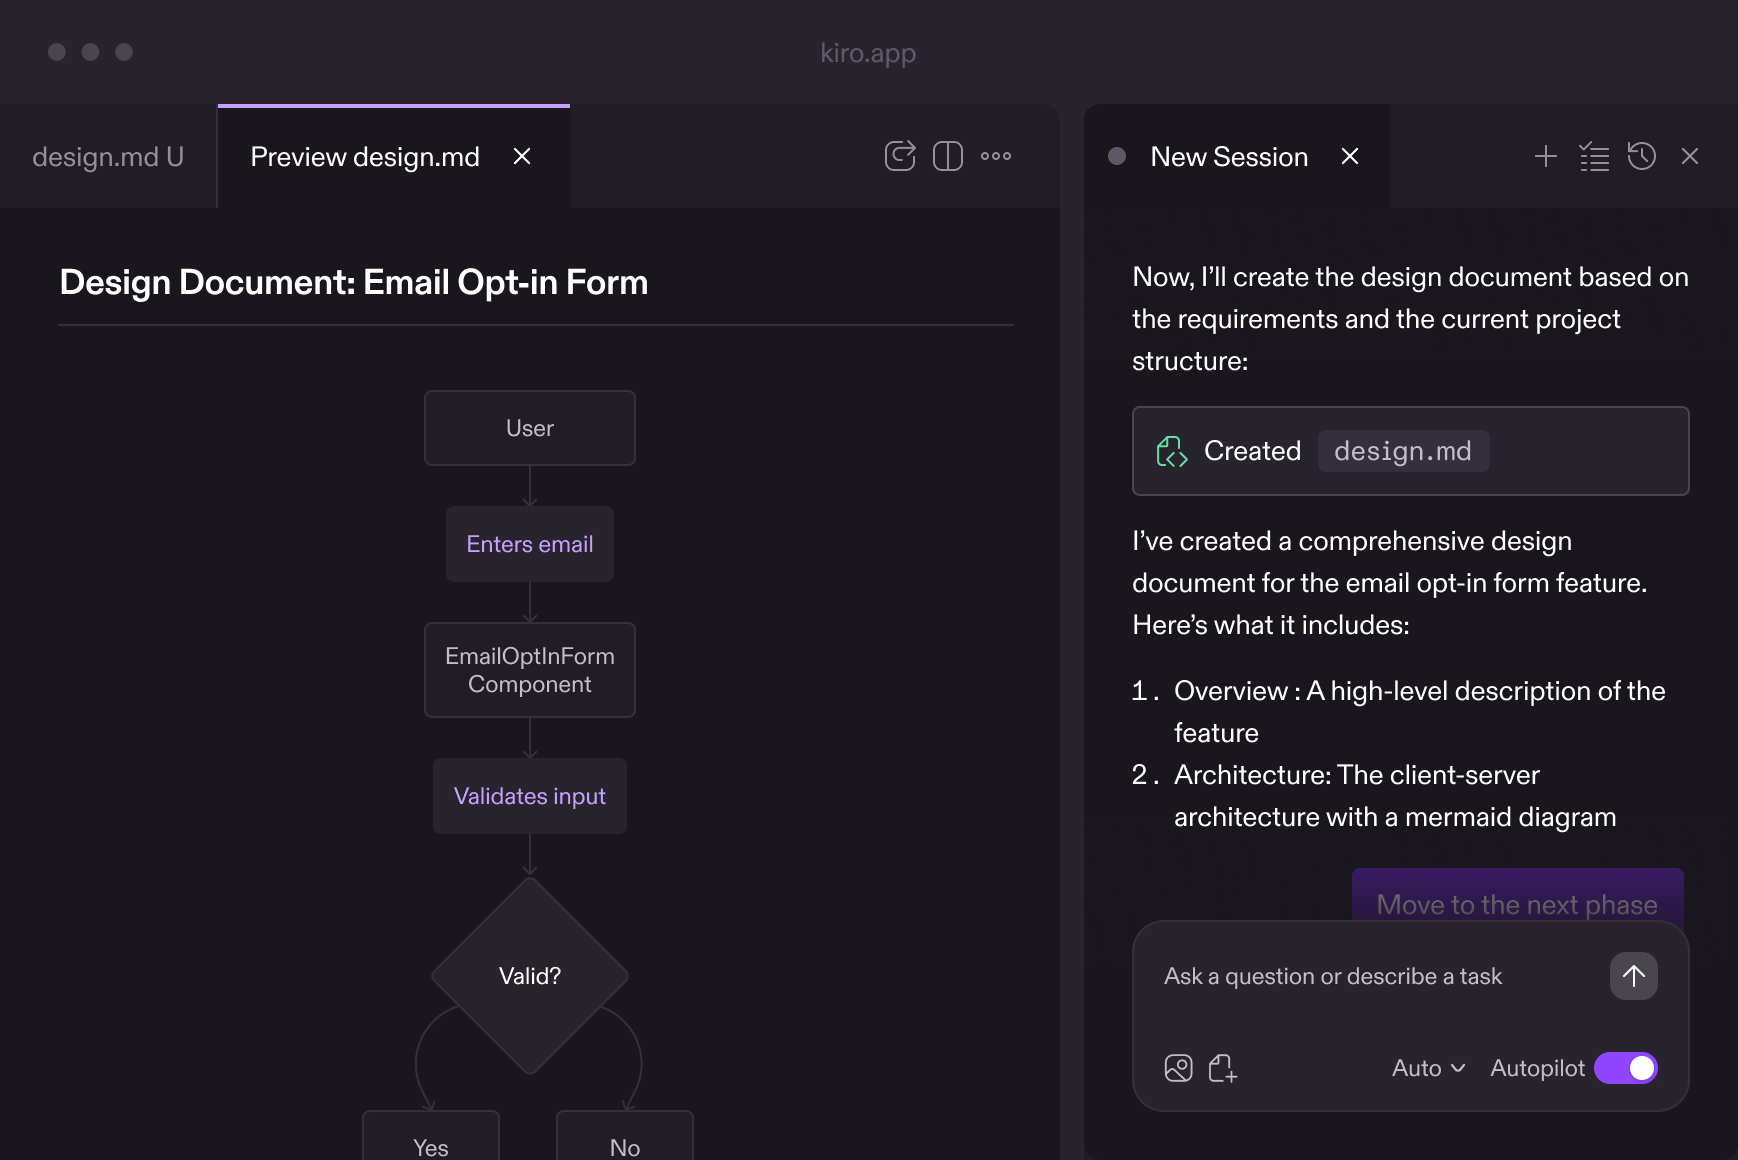
Task: Expand the Auto model dropdown
Action: 1428,1068
